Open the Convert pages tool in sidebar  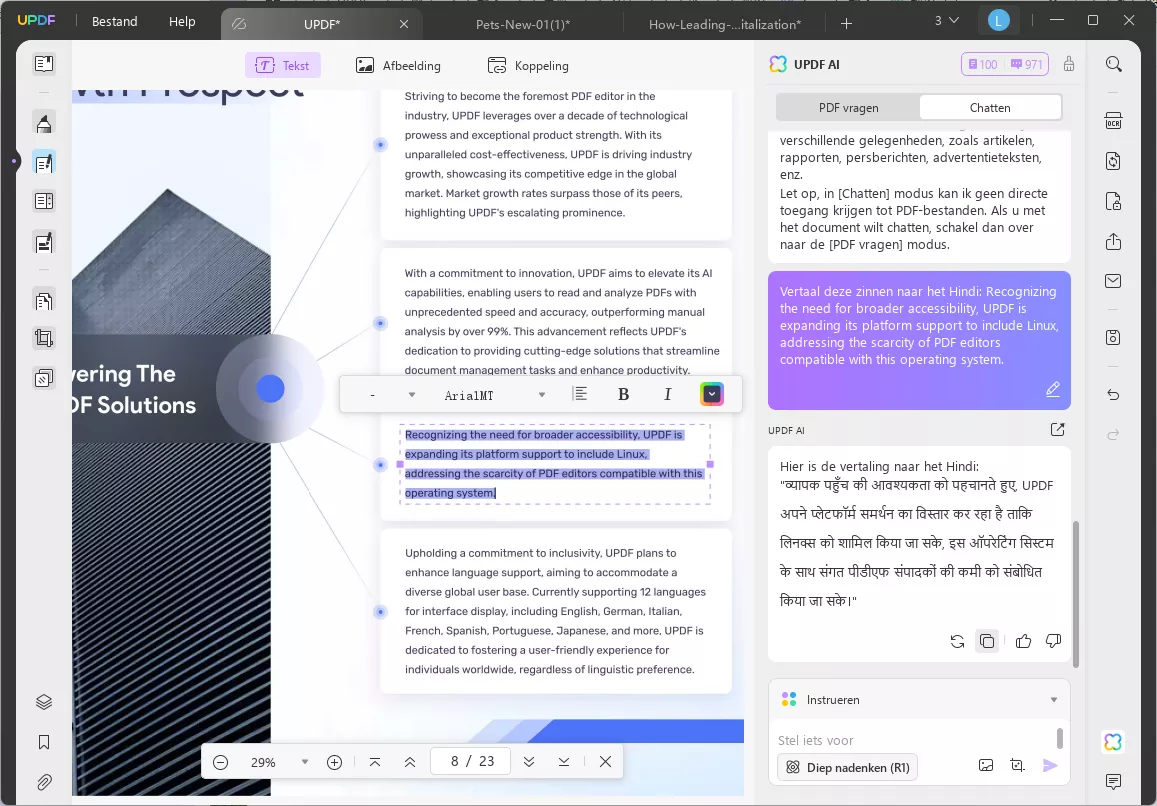pos(44,300)
